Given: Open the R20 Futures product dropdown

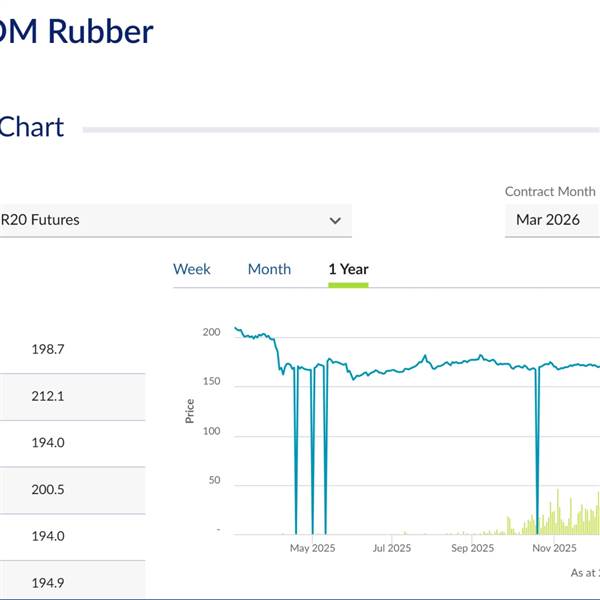Looking at the screenshot, I should (176, 220).
